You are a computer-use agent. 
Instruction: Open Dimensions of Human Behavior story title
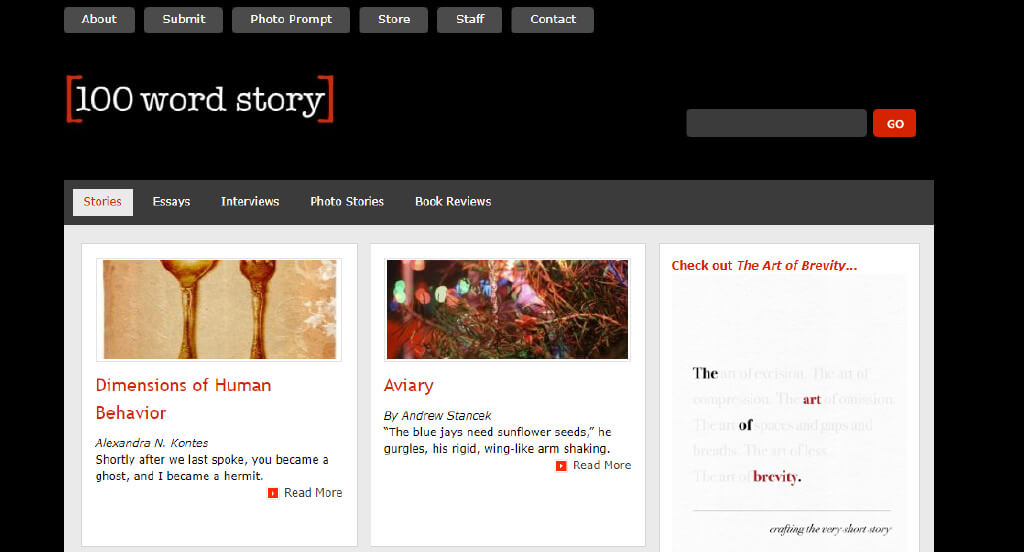pos(184,398)
